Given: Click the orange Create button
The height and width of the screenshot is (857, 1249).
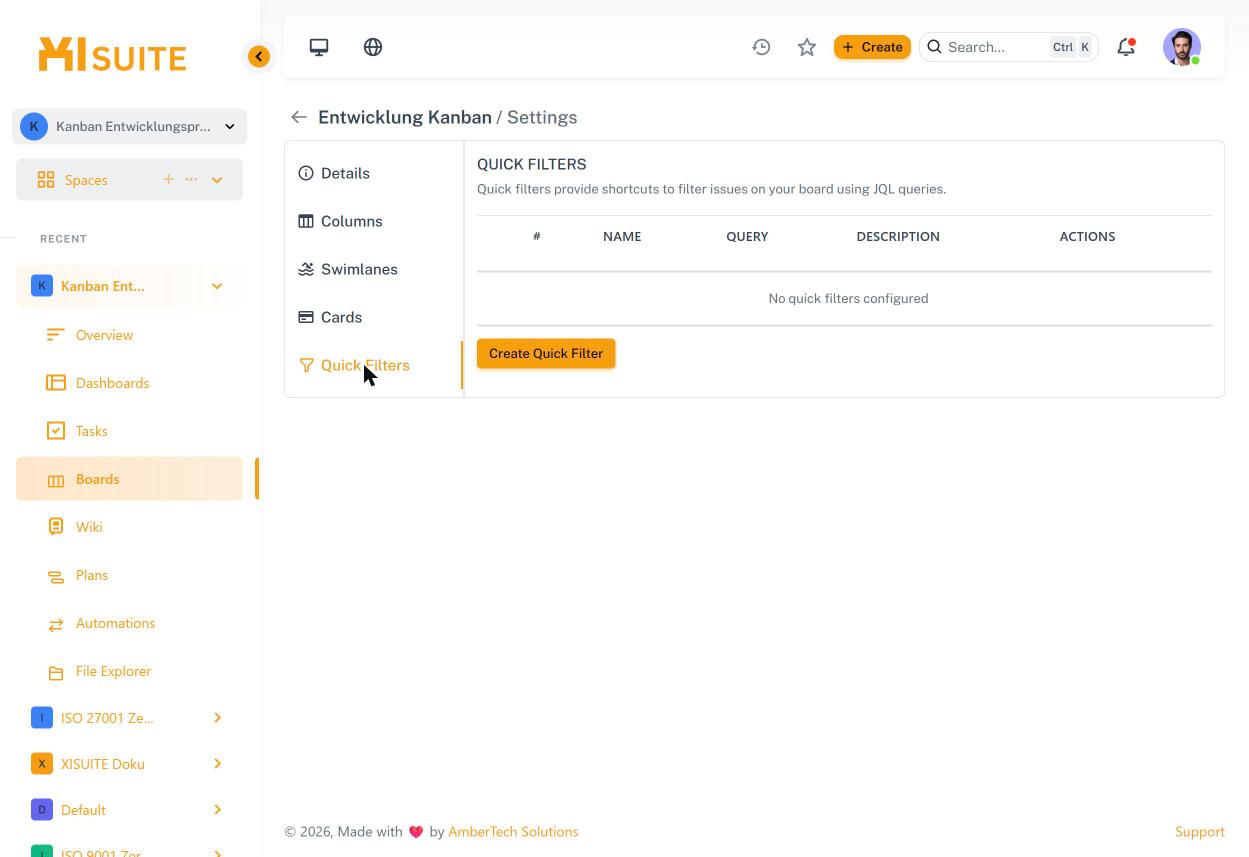Looking at the screenshot, I should click(872, 47).
